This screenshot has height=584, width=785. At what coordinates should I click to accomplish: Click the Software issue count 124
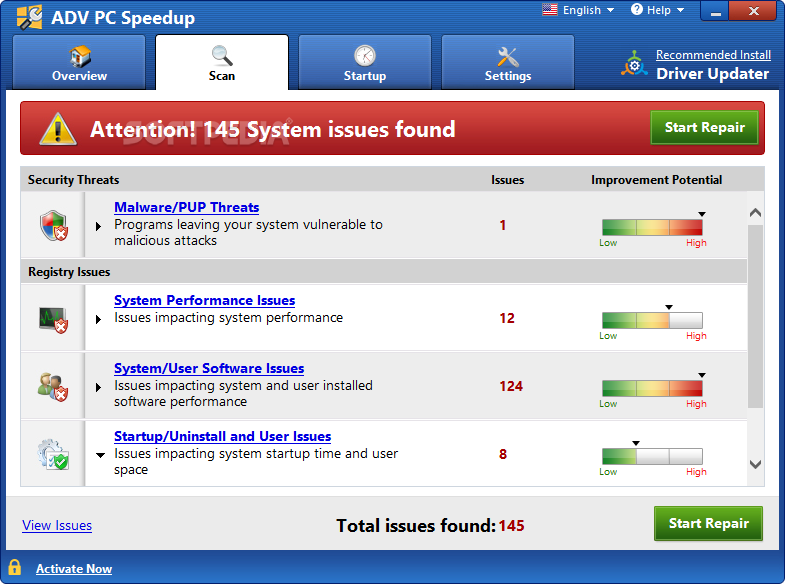(x=511, y=386)
